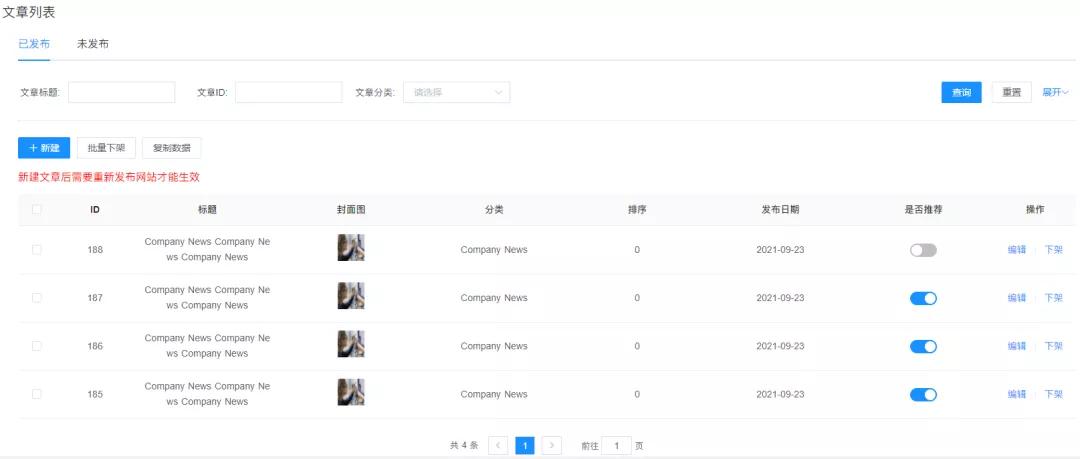Click the 批量下架 button
The height and width of the screenshot is (459, 1080).
(107, 147)
